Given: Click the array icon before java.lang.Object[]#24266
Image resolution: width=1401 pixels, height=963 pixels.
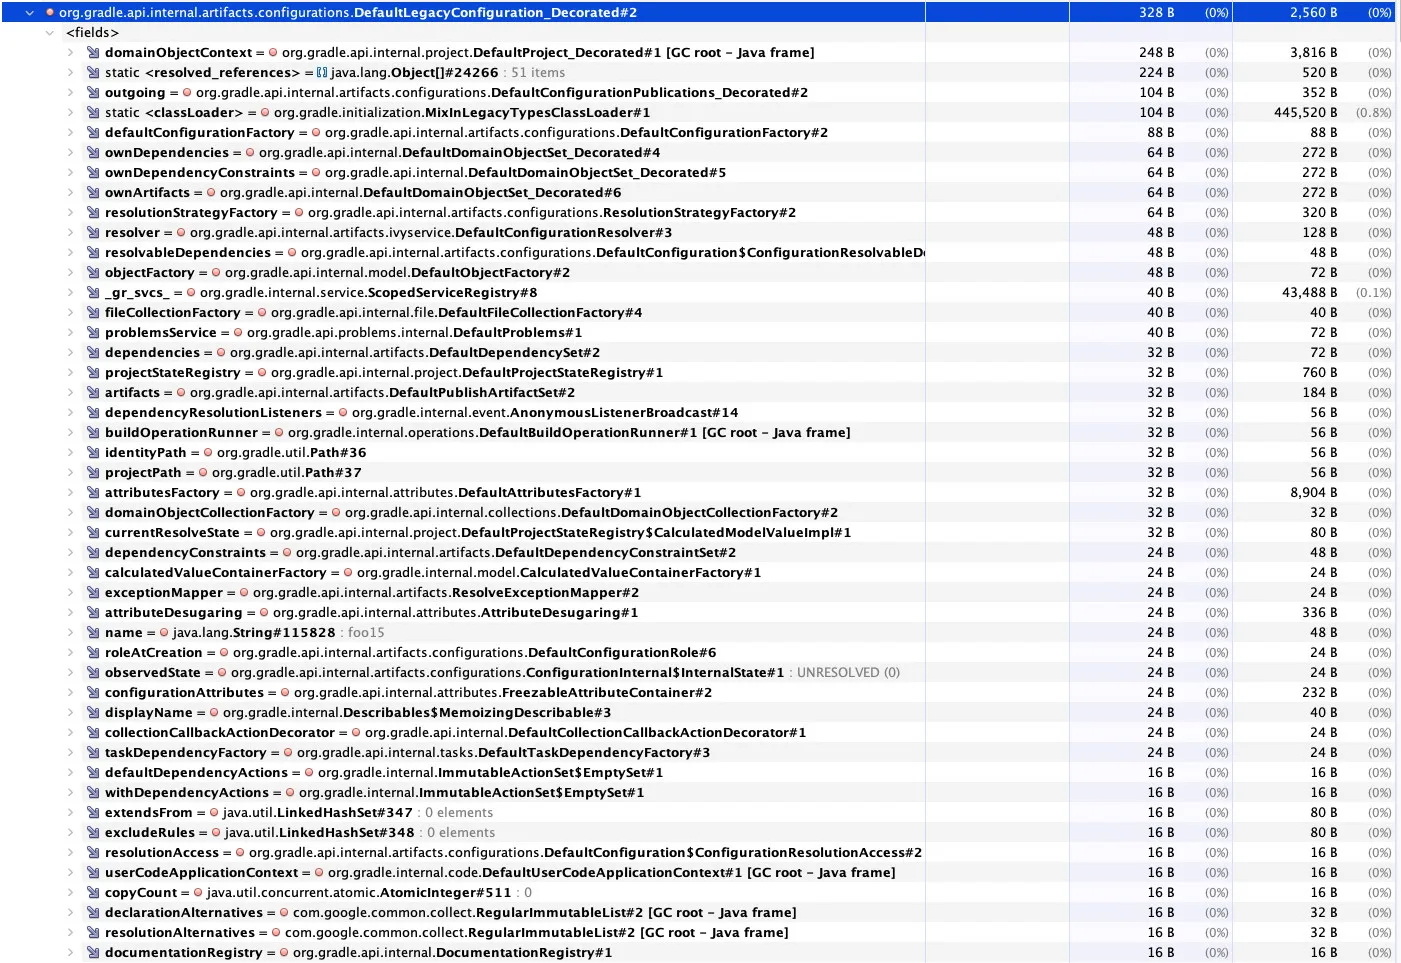Looking at the screenshot, I should click(322, 73).
